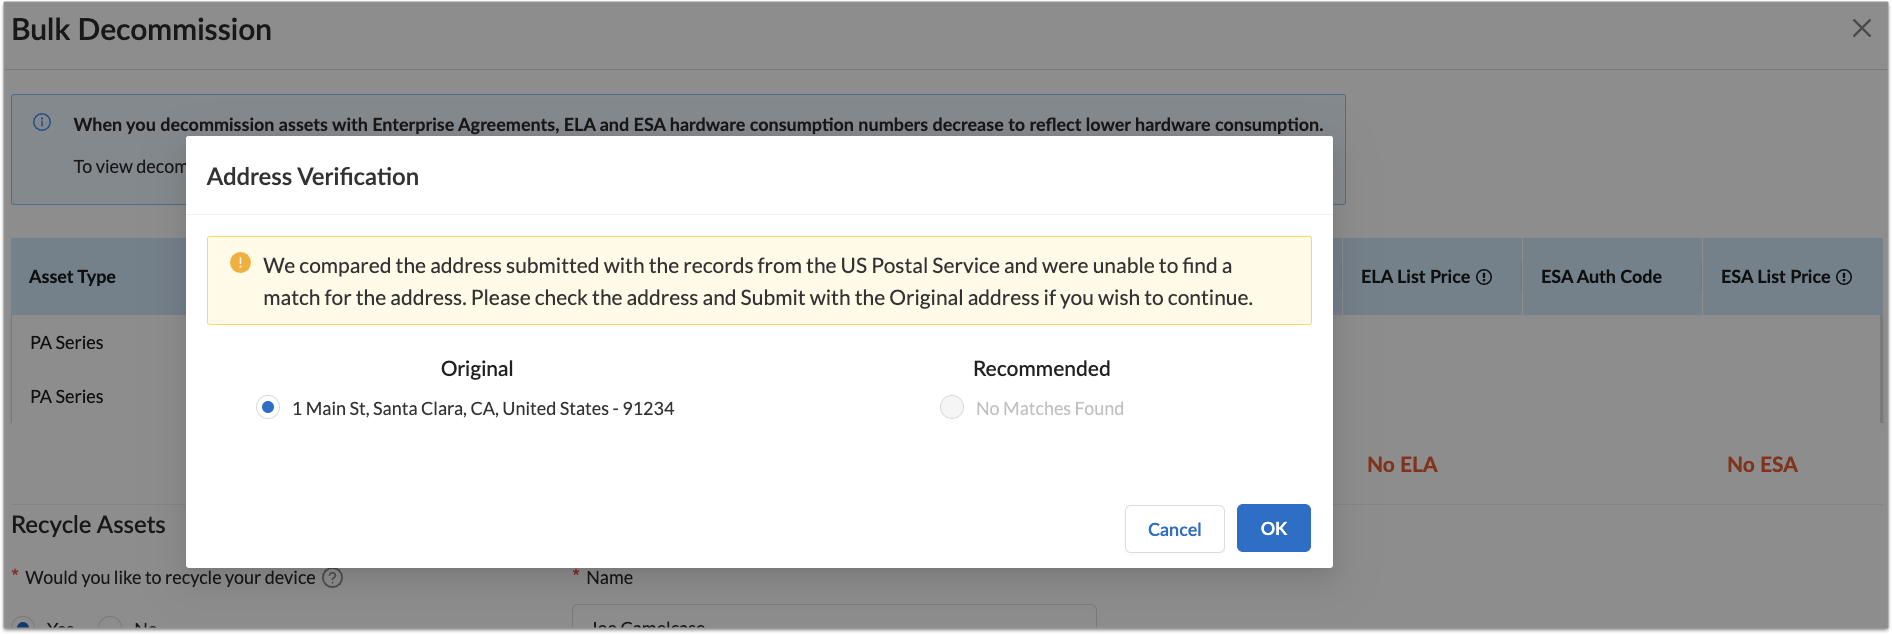
Task: Click blue info icon in decommission notice banner
Action: pos(42,122)
